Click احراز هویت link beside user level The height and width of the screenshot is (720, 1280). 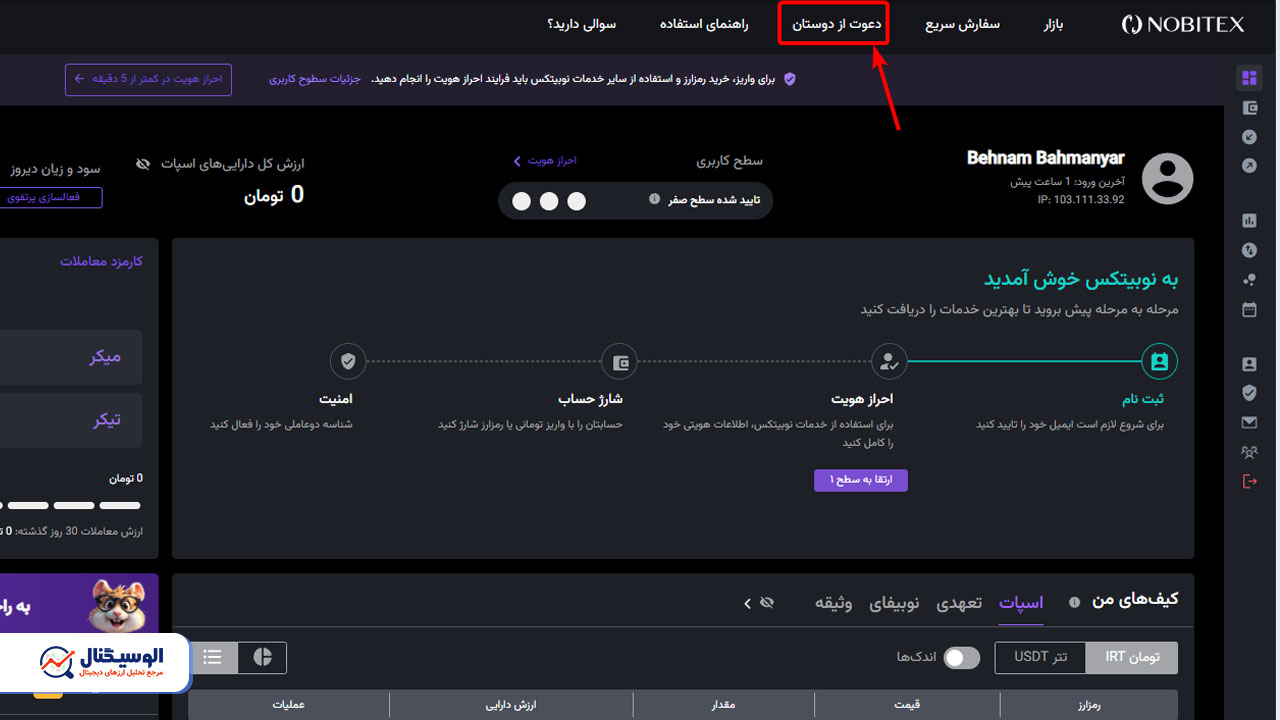click(x=545, y=161)
